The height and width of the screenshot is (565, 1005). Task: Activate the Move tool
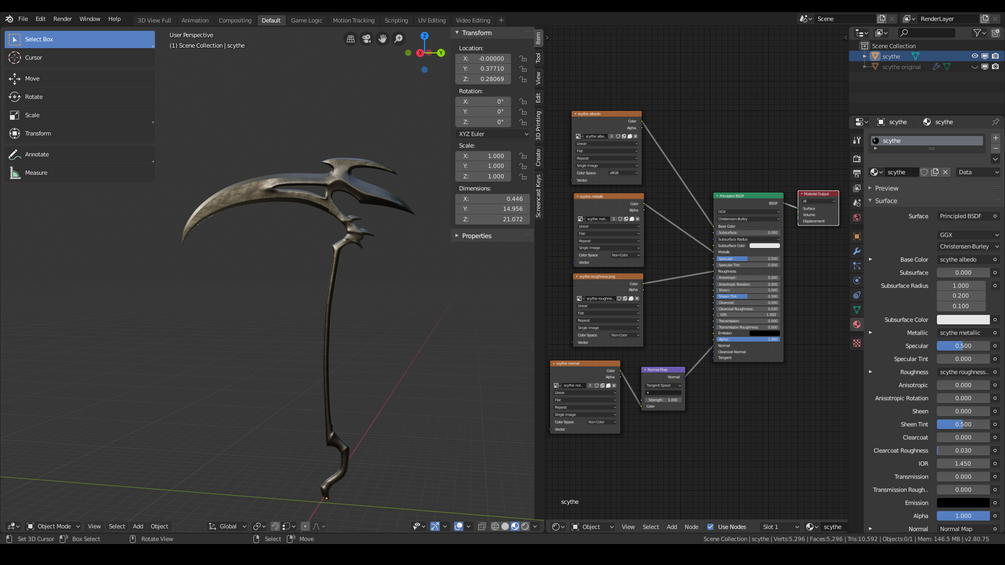coord(32,78)
